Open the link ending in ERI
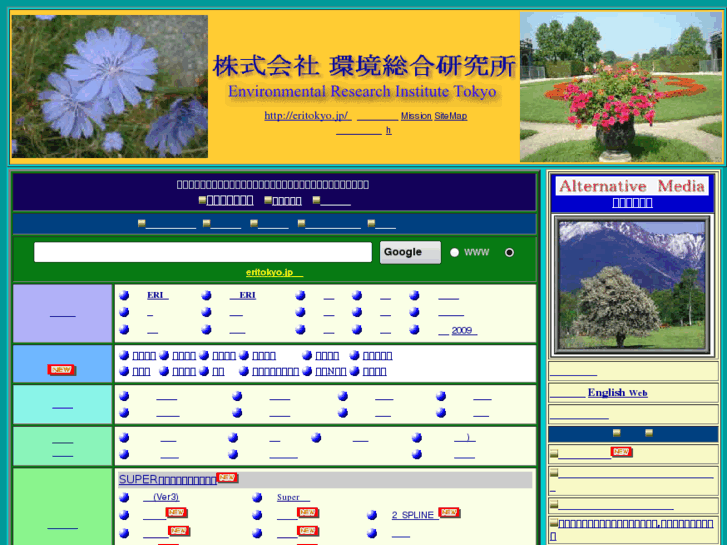The width and height of the screenshot is (727, 545). pos(242,295)
